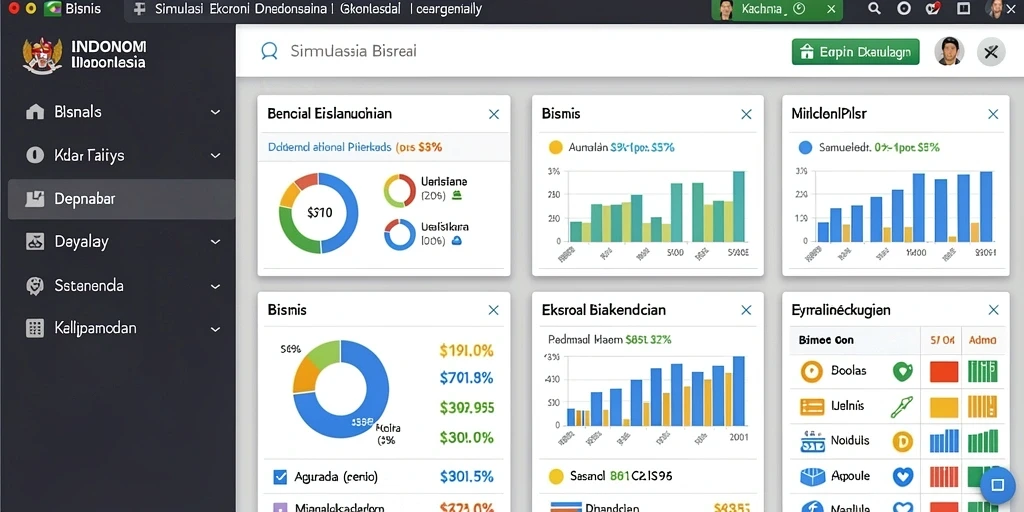Screen dimensions: 1024x512
Task: Toggle the Agurada checkbox
Action: point(280,477)
